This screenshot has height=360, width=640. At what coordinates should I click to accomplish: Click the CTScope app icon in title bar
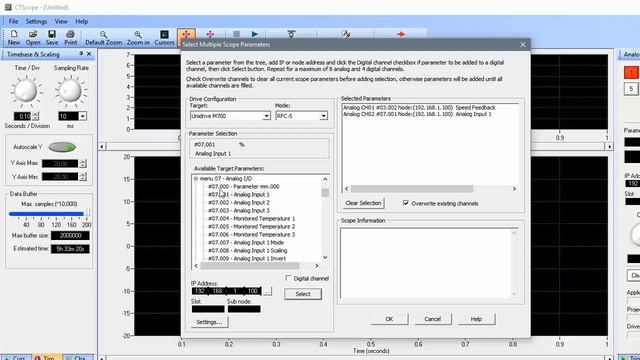pyautogui.click(x=8, y=7)
